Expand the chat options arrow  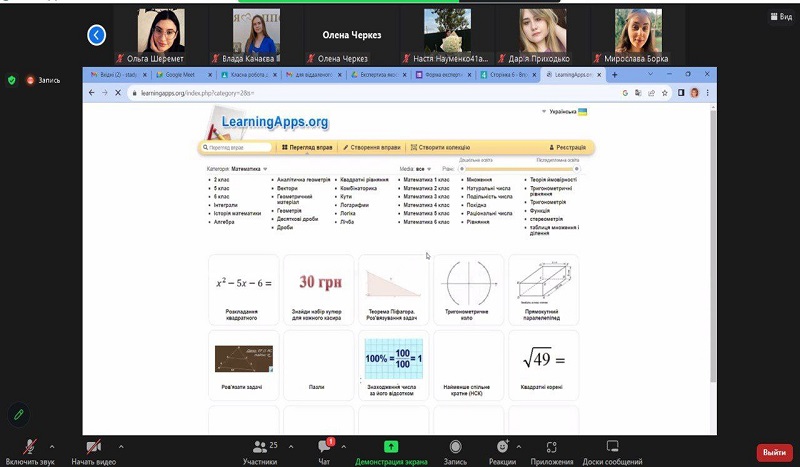click(x=343, y=447)
